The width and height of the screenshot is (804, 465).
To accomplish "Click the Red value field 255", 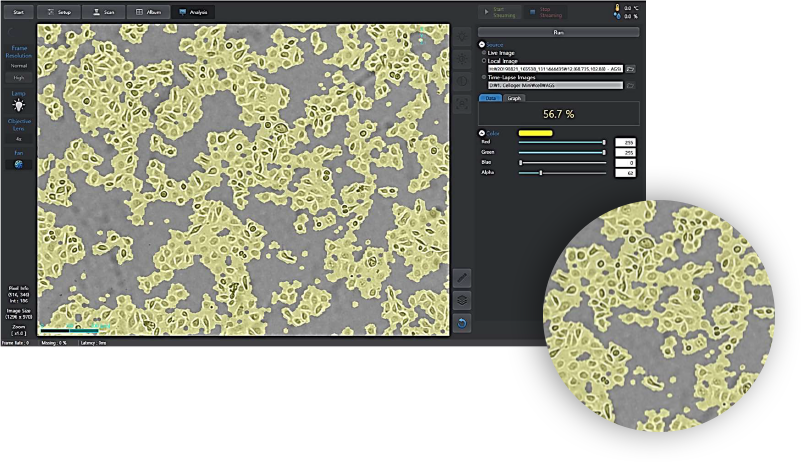I will coord(625,143).
